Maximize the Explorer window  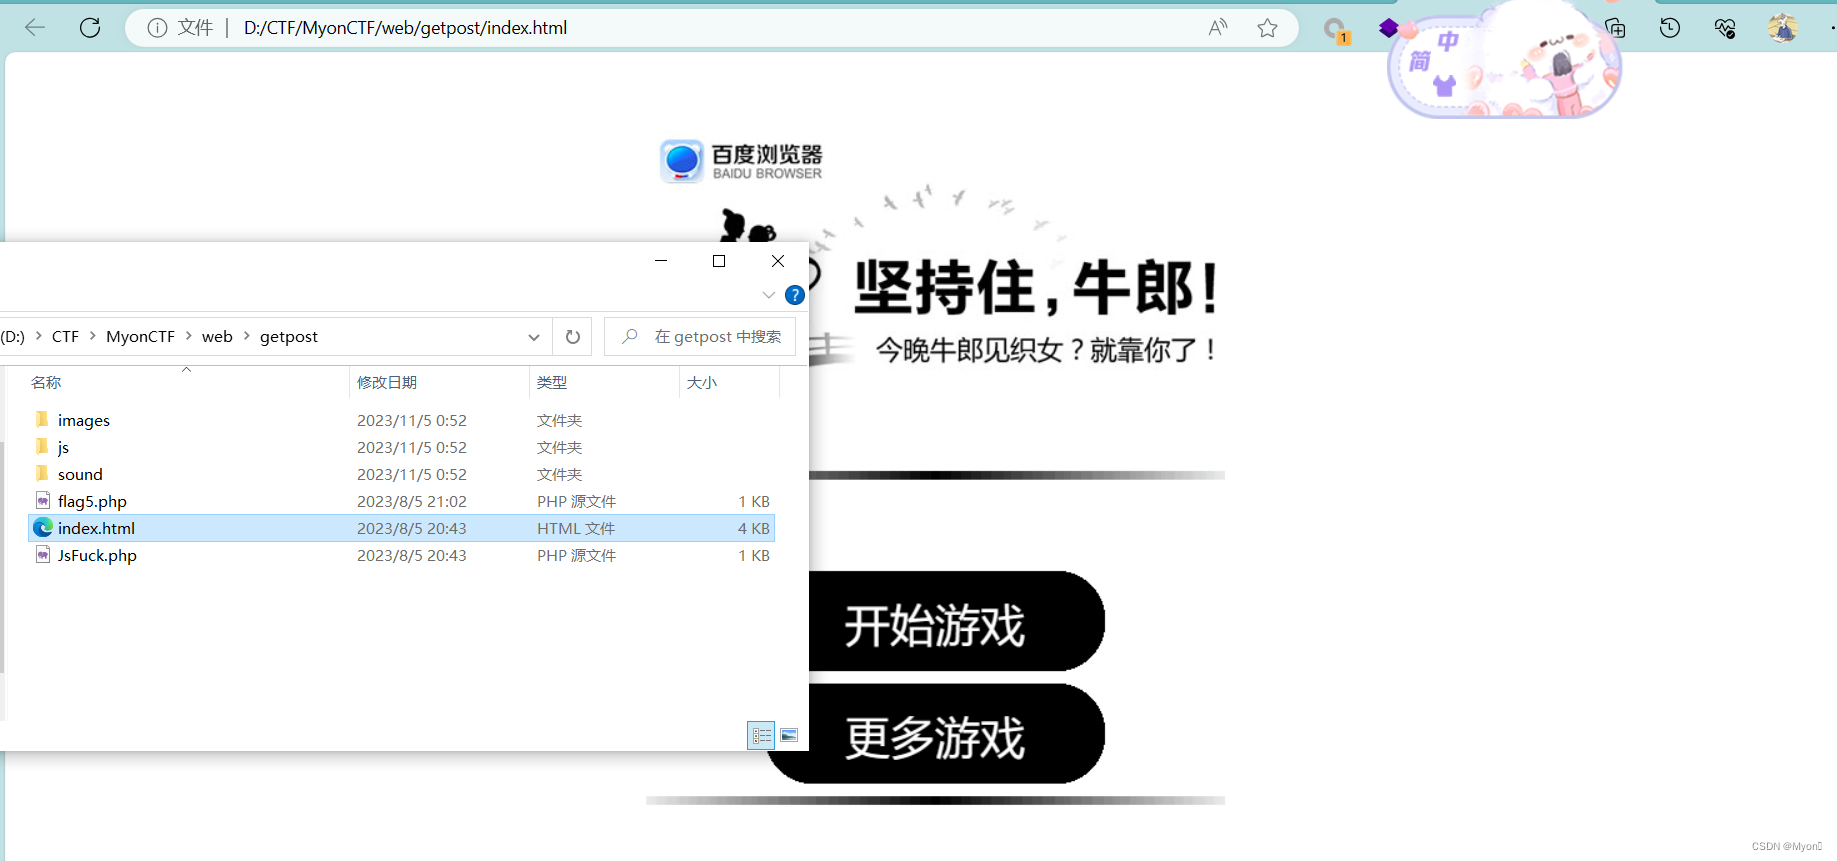[x=719, y=261]
